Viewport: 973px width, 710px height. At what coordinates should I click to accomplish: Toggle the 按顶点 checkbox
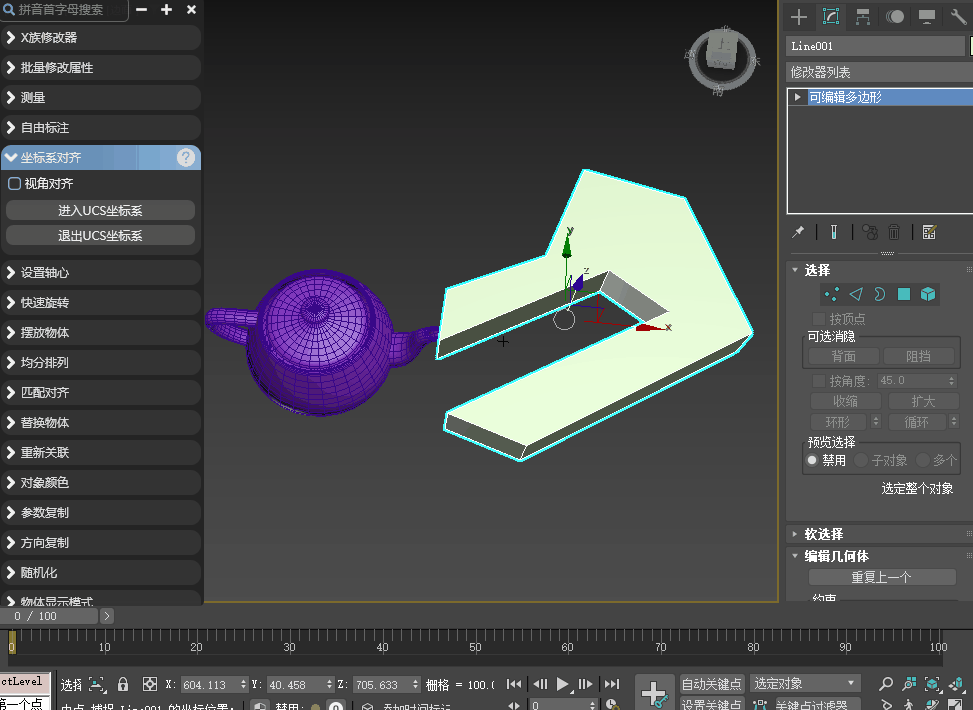(819, 319)
